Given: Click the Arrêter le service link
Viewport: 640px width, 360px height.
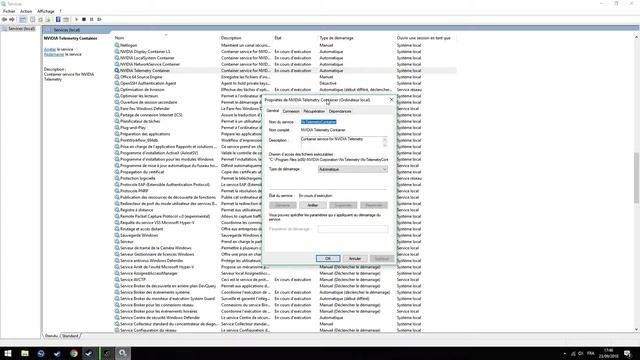Looking at the screenshot, I should (50, 49).
